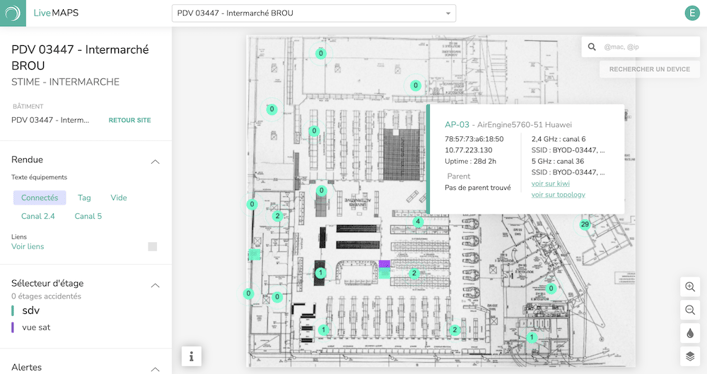Select the Canal 2.4 option
Screen dimensions: 707x374
38,216
